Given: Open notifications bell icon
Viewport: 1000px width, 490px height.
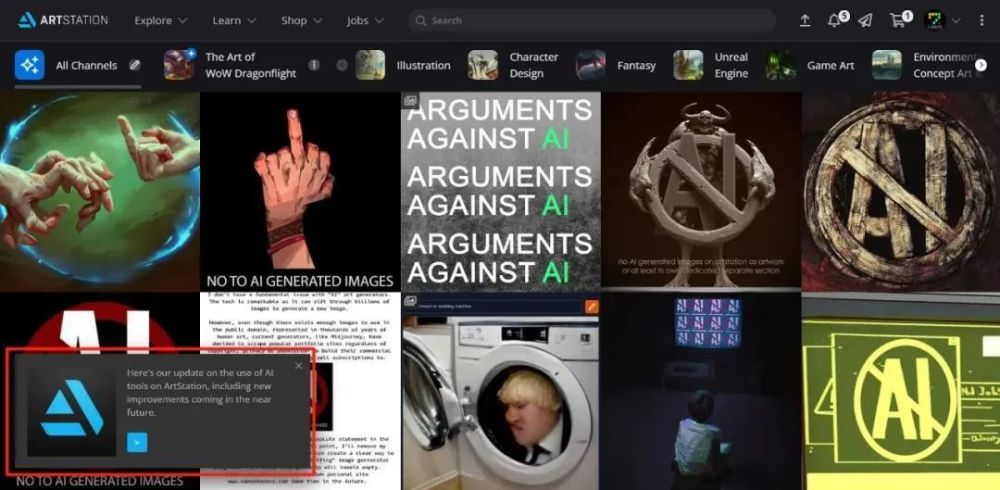Looking at the screenshot, I should click(x=834, y=21).
